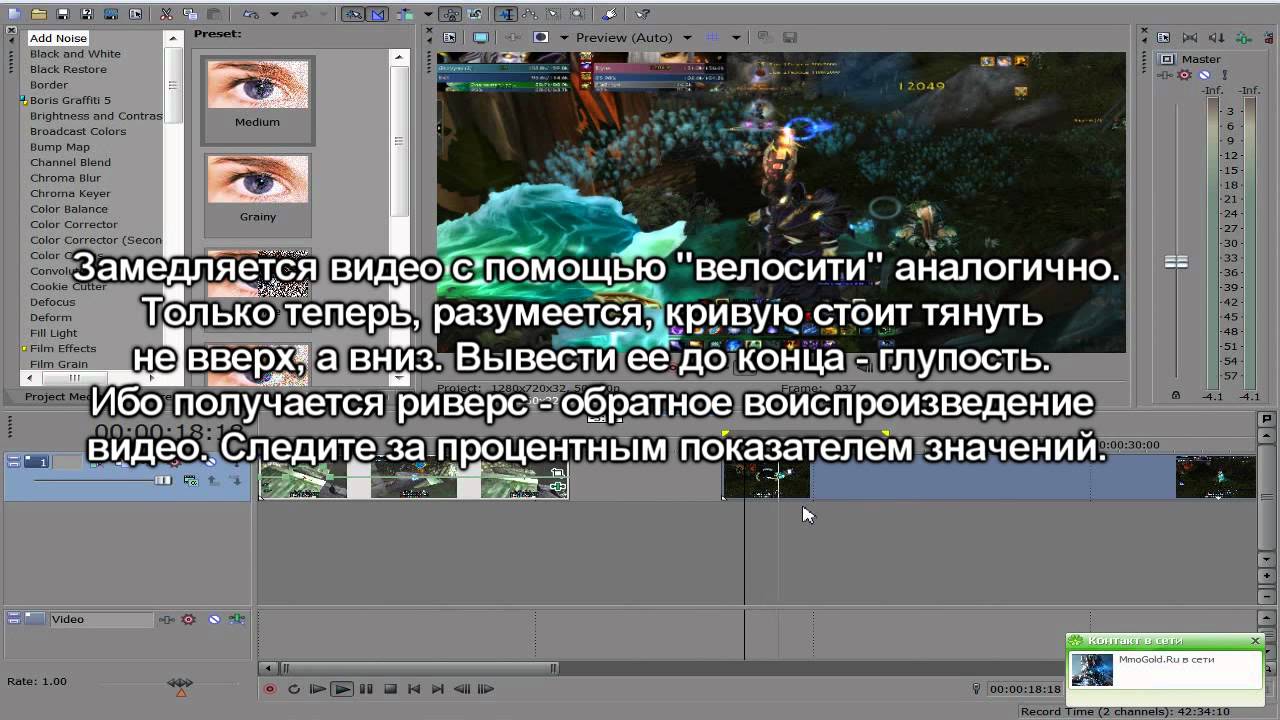Mute the Video track
Screen dimensions: 1280x720
click(214, 619)
